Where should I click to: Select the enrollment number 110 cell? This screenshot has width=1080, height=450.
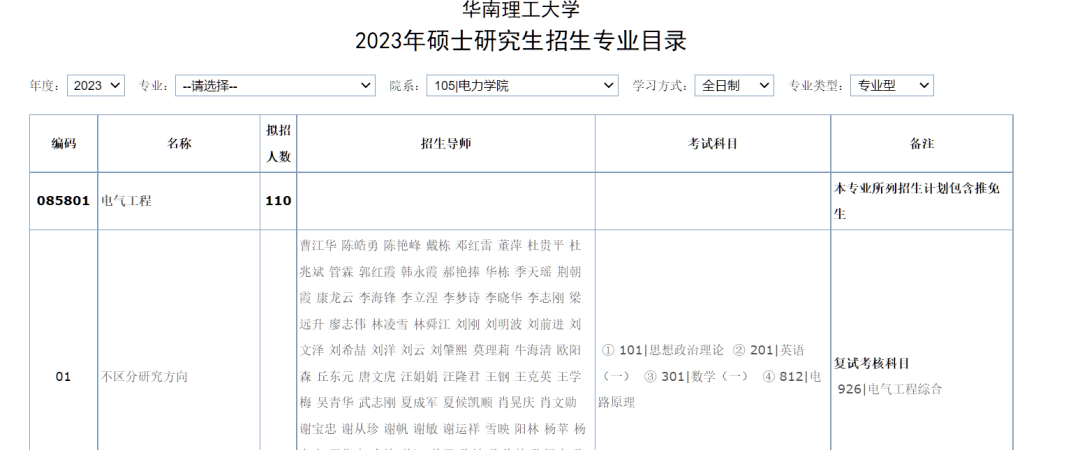278,201
